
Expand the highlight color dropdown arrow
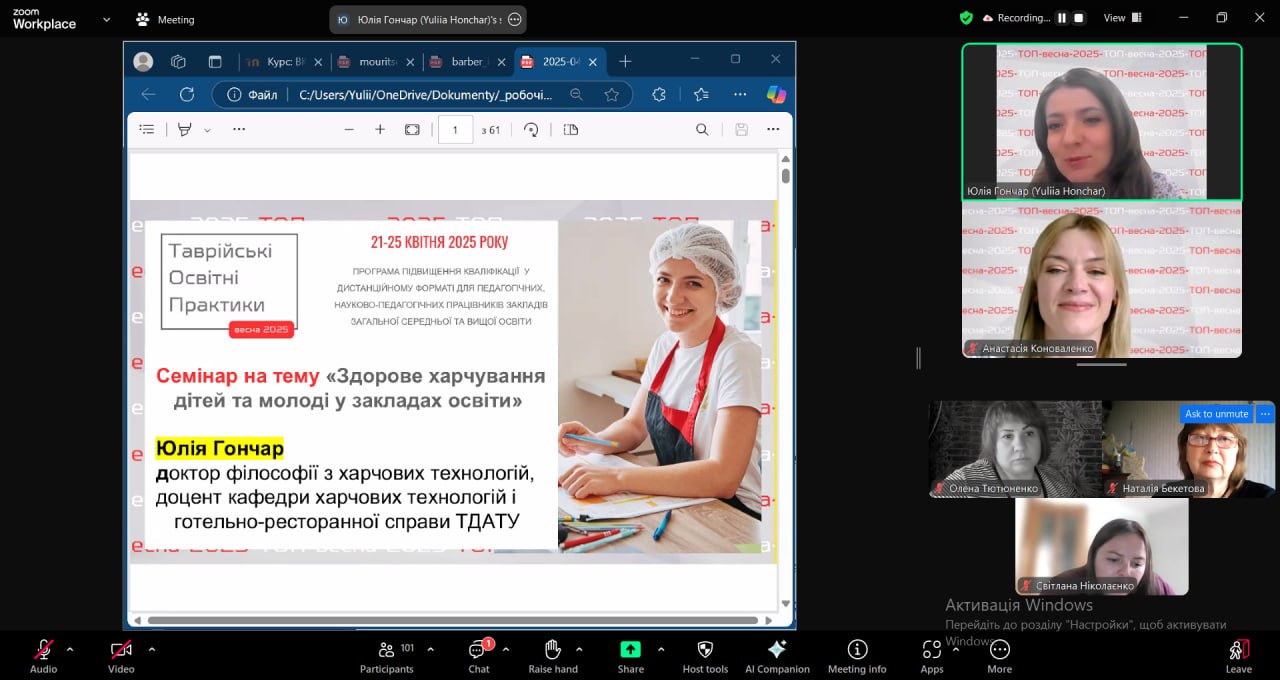coord(208,130)
